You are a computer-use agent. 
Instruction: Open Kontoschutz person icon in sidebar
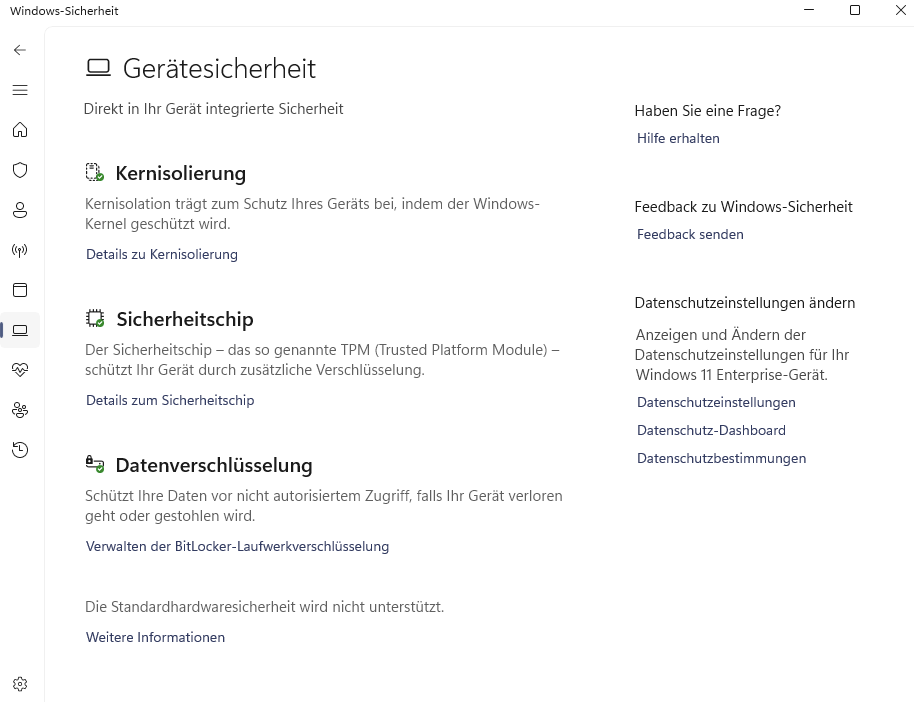coord(20,210)
